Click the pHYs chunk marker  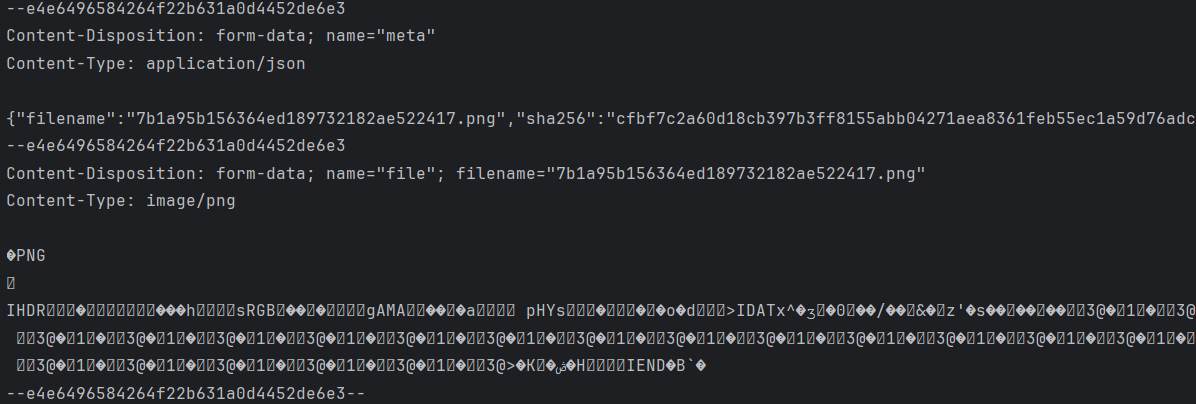click(x=545, y=310)
